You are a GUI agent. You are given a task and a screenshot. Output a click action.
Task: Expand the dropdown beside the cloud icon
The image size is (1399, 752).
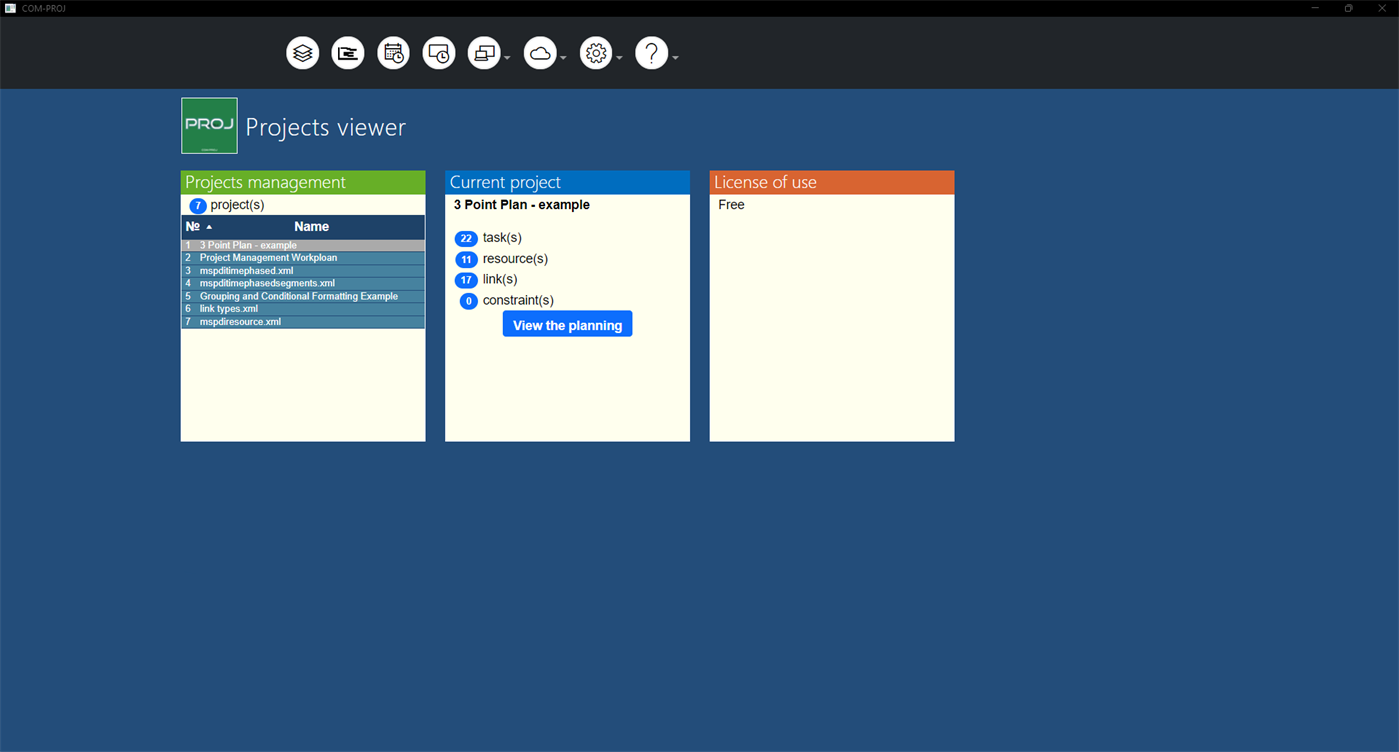[x=562, y=57]
